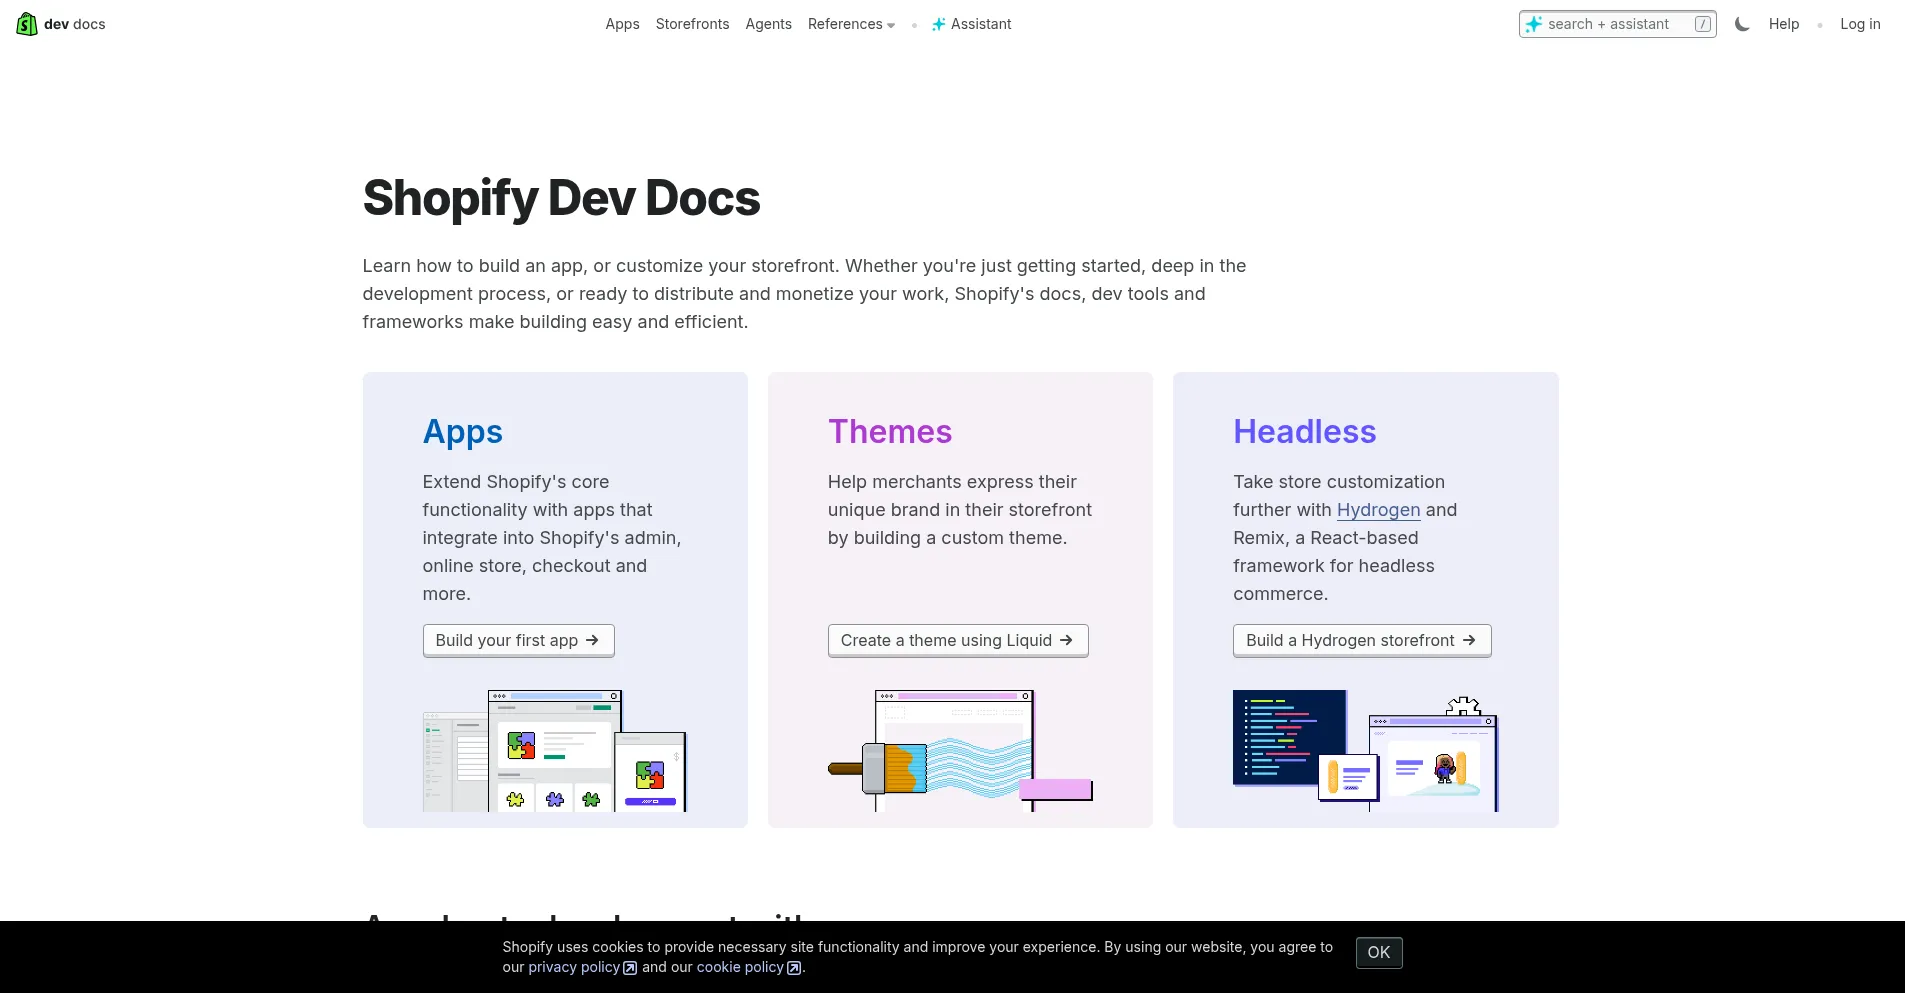Viewport: 1920px width, 993px height.
Task: Open the Assistant from the navigation bar
Action: (x=971, y=24)
